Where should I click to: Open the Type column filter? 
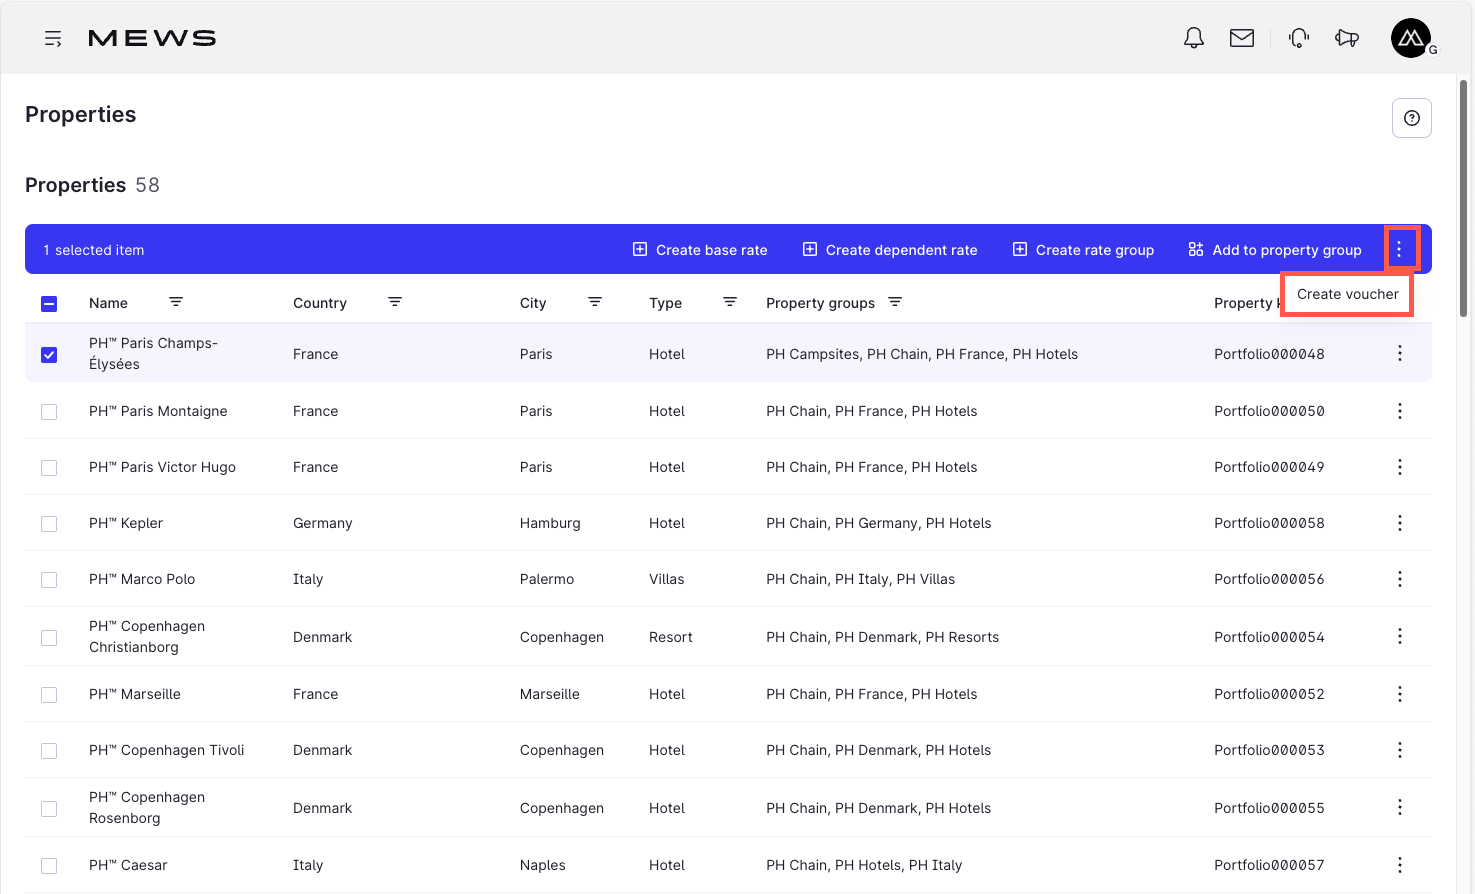tap(730, 302)
